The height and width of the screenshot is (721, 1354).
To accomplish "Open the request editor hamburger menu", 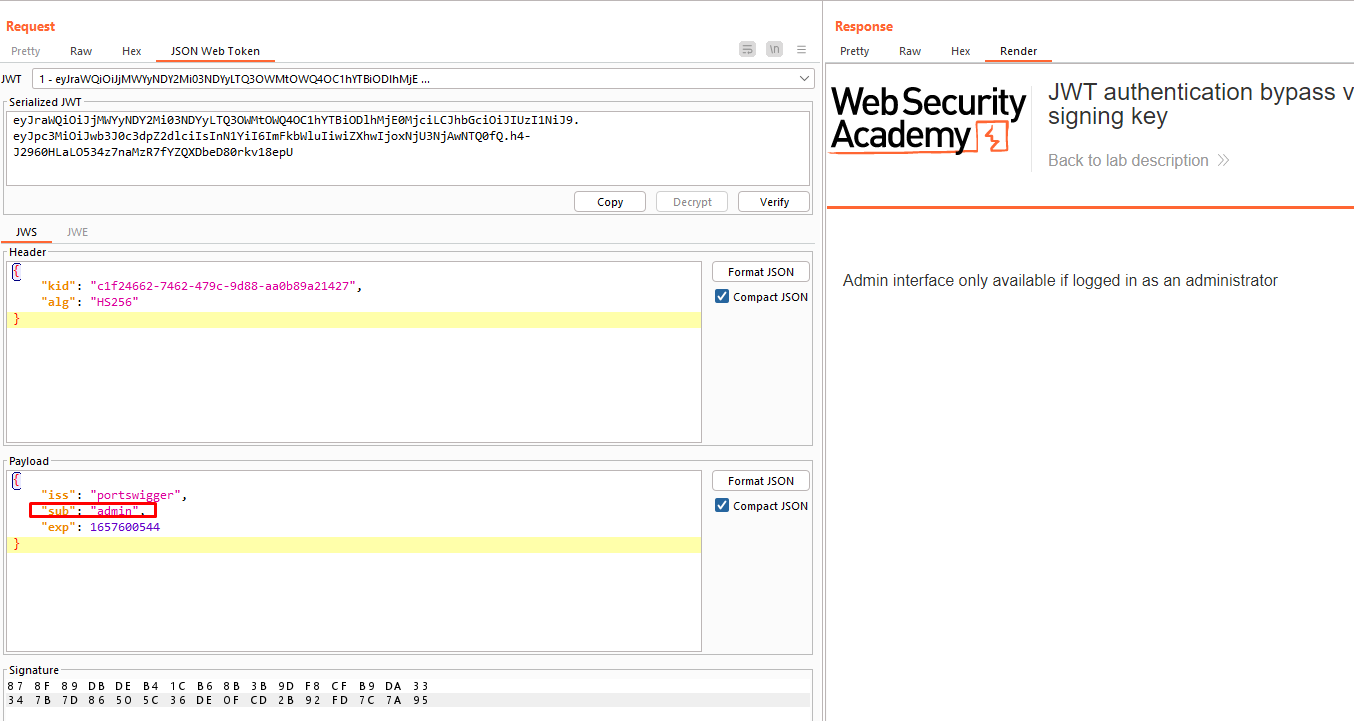I will (801, 50).
